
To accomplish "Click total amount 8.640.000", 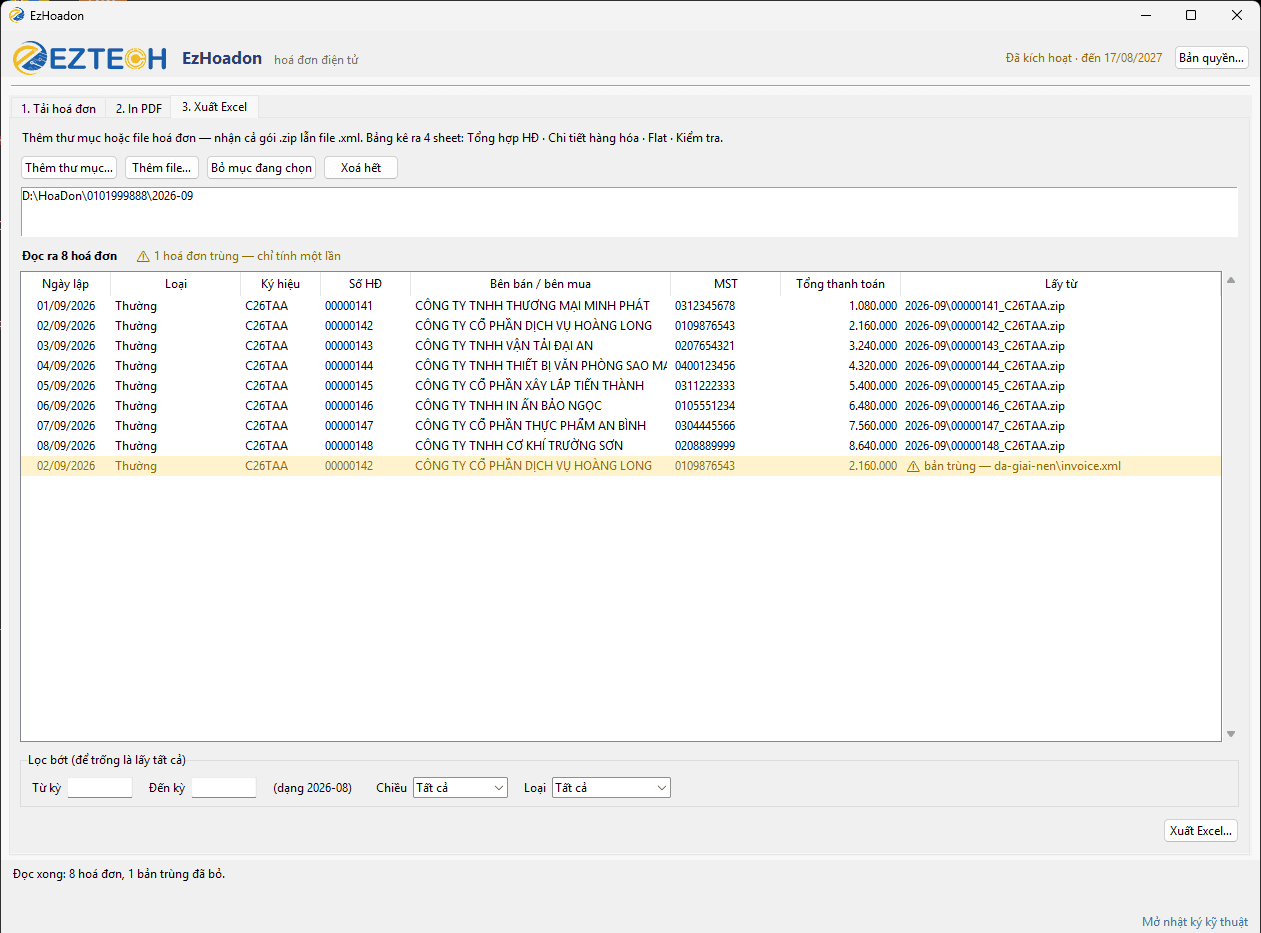I will (x=873, y=446).
